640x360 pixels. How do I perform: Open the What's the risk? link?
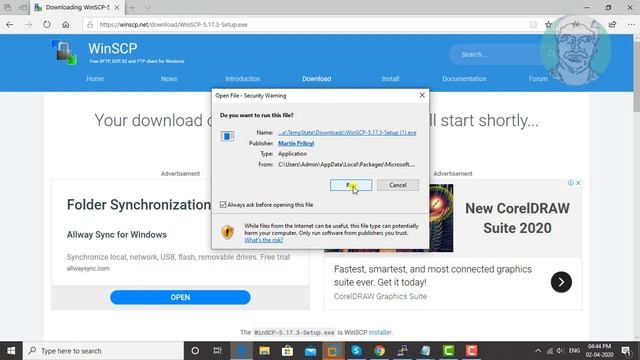coord(263,240)
